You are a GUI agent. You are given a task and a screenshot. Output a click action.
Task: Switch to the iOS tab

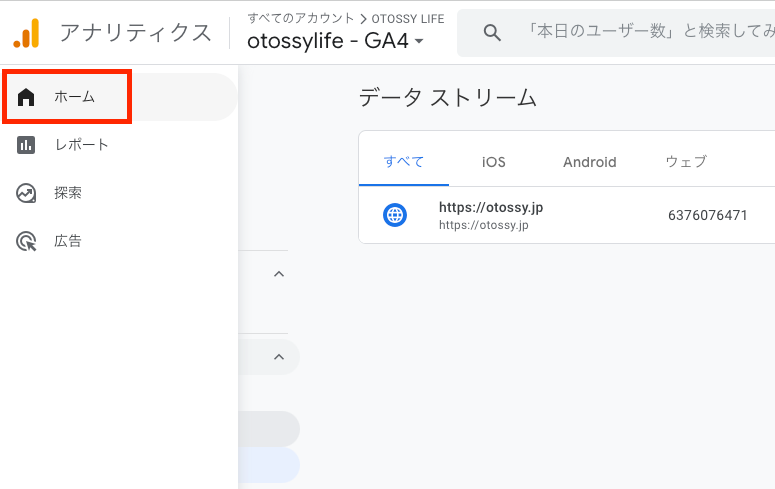tap(494, 162)
